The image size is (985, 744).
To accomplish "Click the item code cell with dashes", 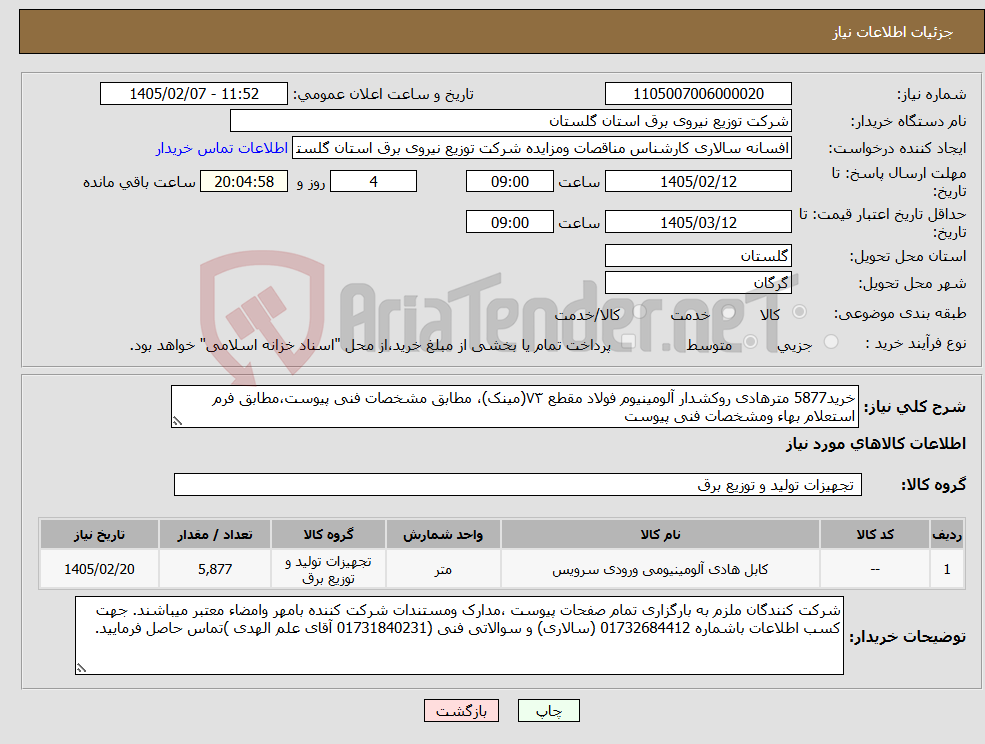I will tap(875, 569).
